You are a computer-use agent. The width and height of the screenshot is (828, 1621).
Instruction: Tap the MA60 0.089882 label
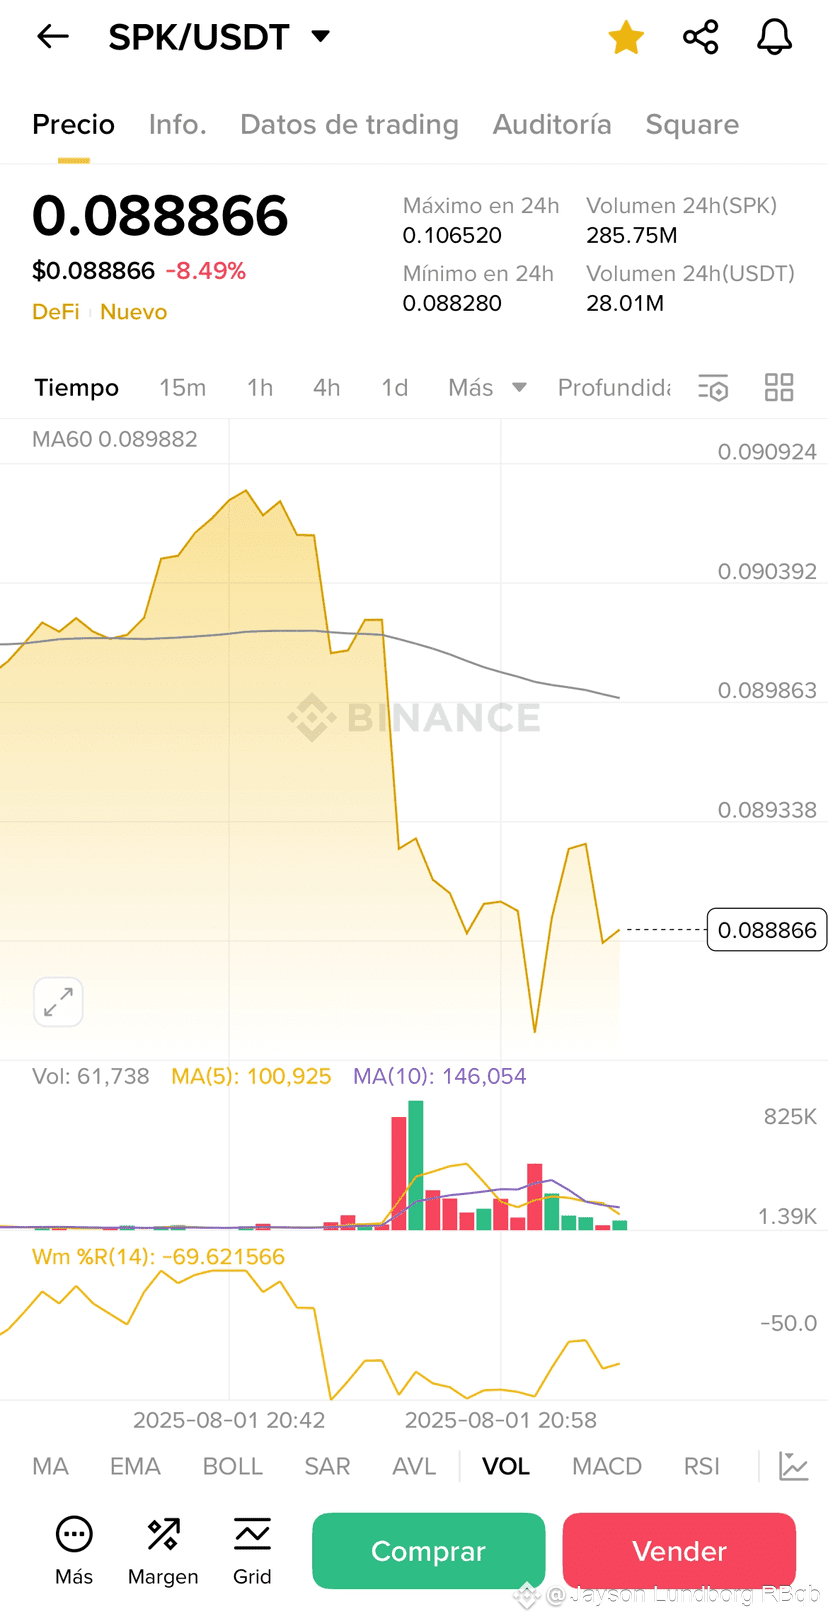115,439
